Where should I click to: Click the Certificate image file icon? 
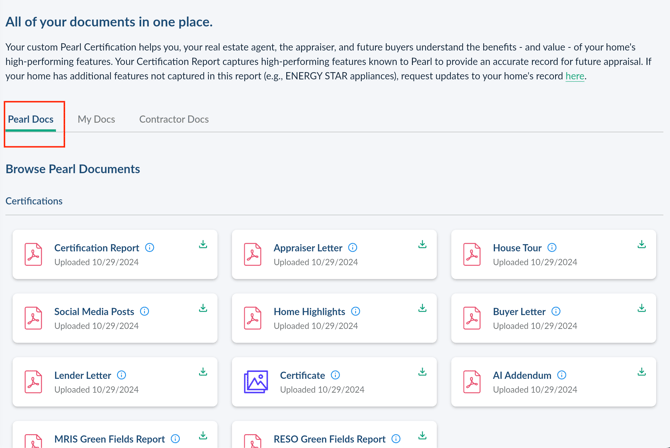coord(256,382)
